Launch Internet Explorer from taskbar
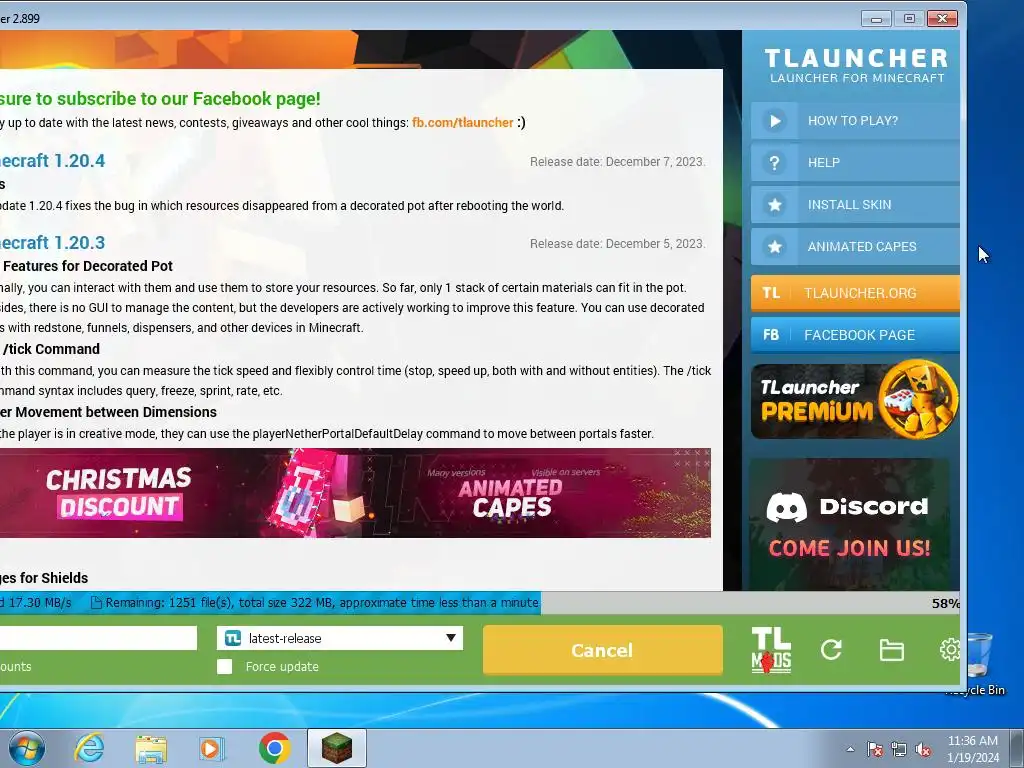 [x=89, y=748]
